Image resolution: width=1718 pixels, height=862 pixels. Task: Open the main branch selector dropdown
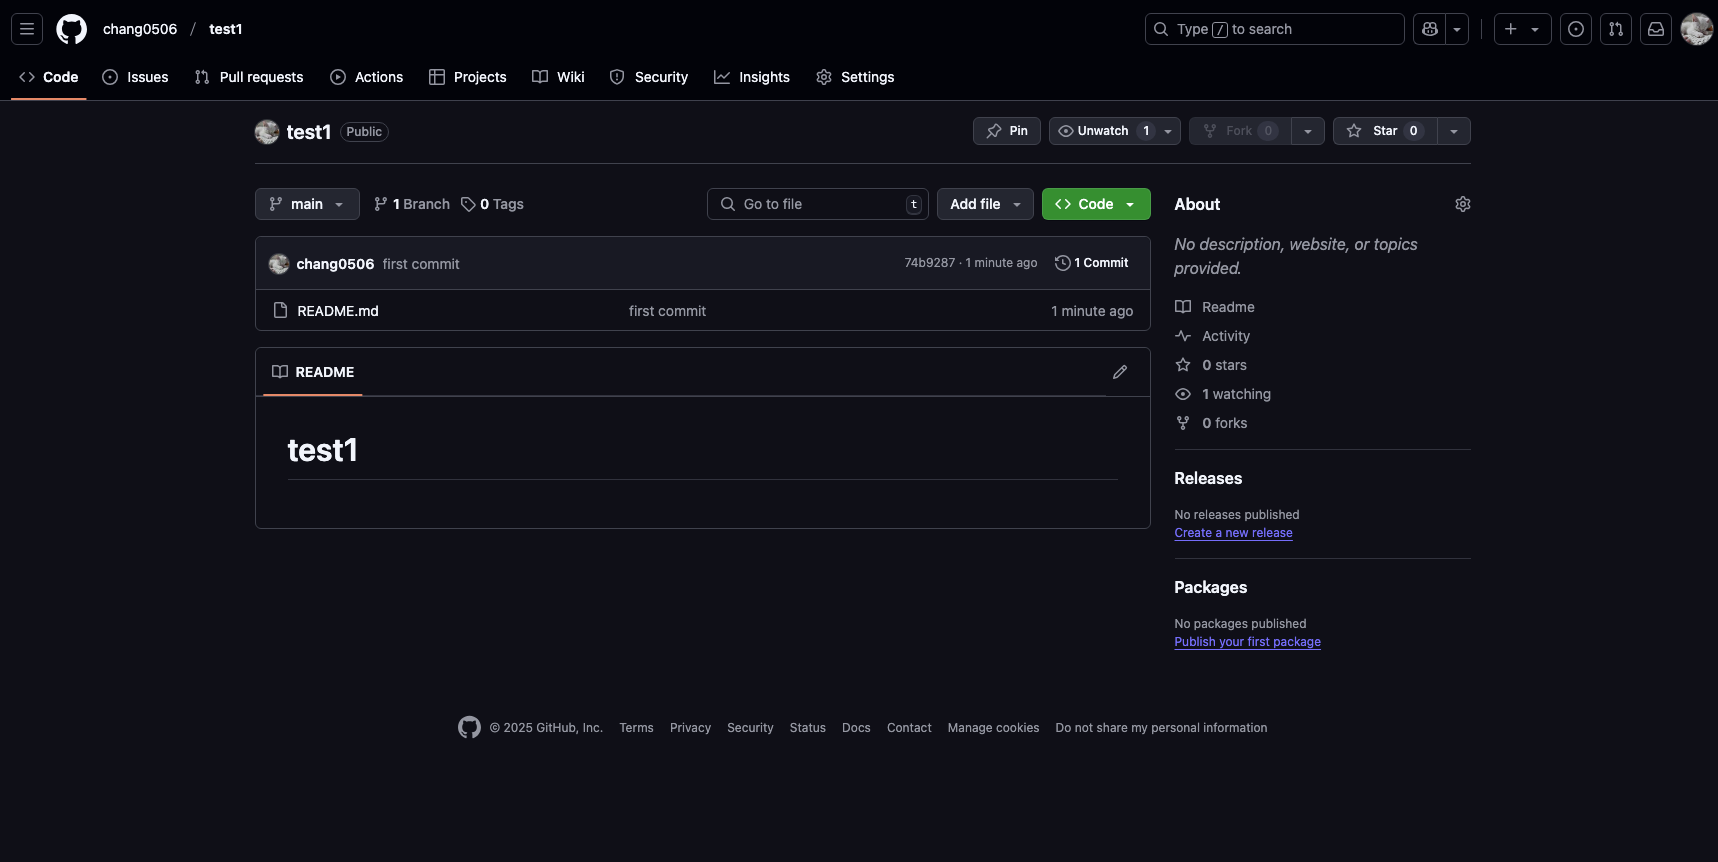(x=307, y=204)
